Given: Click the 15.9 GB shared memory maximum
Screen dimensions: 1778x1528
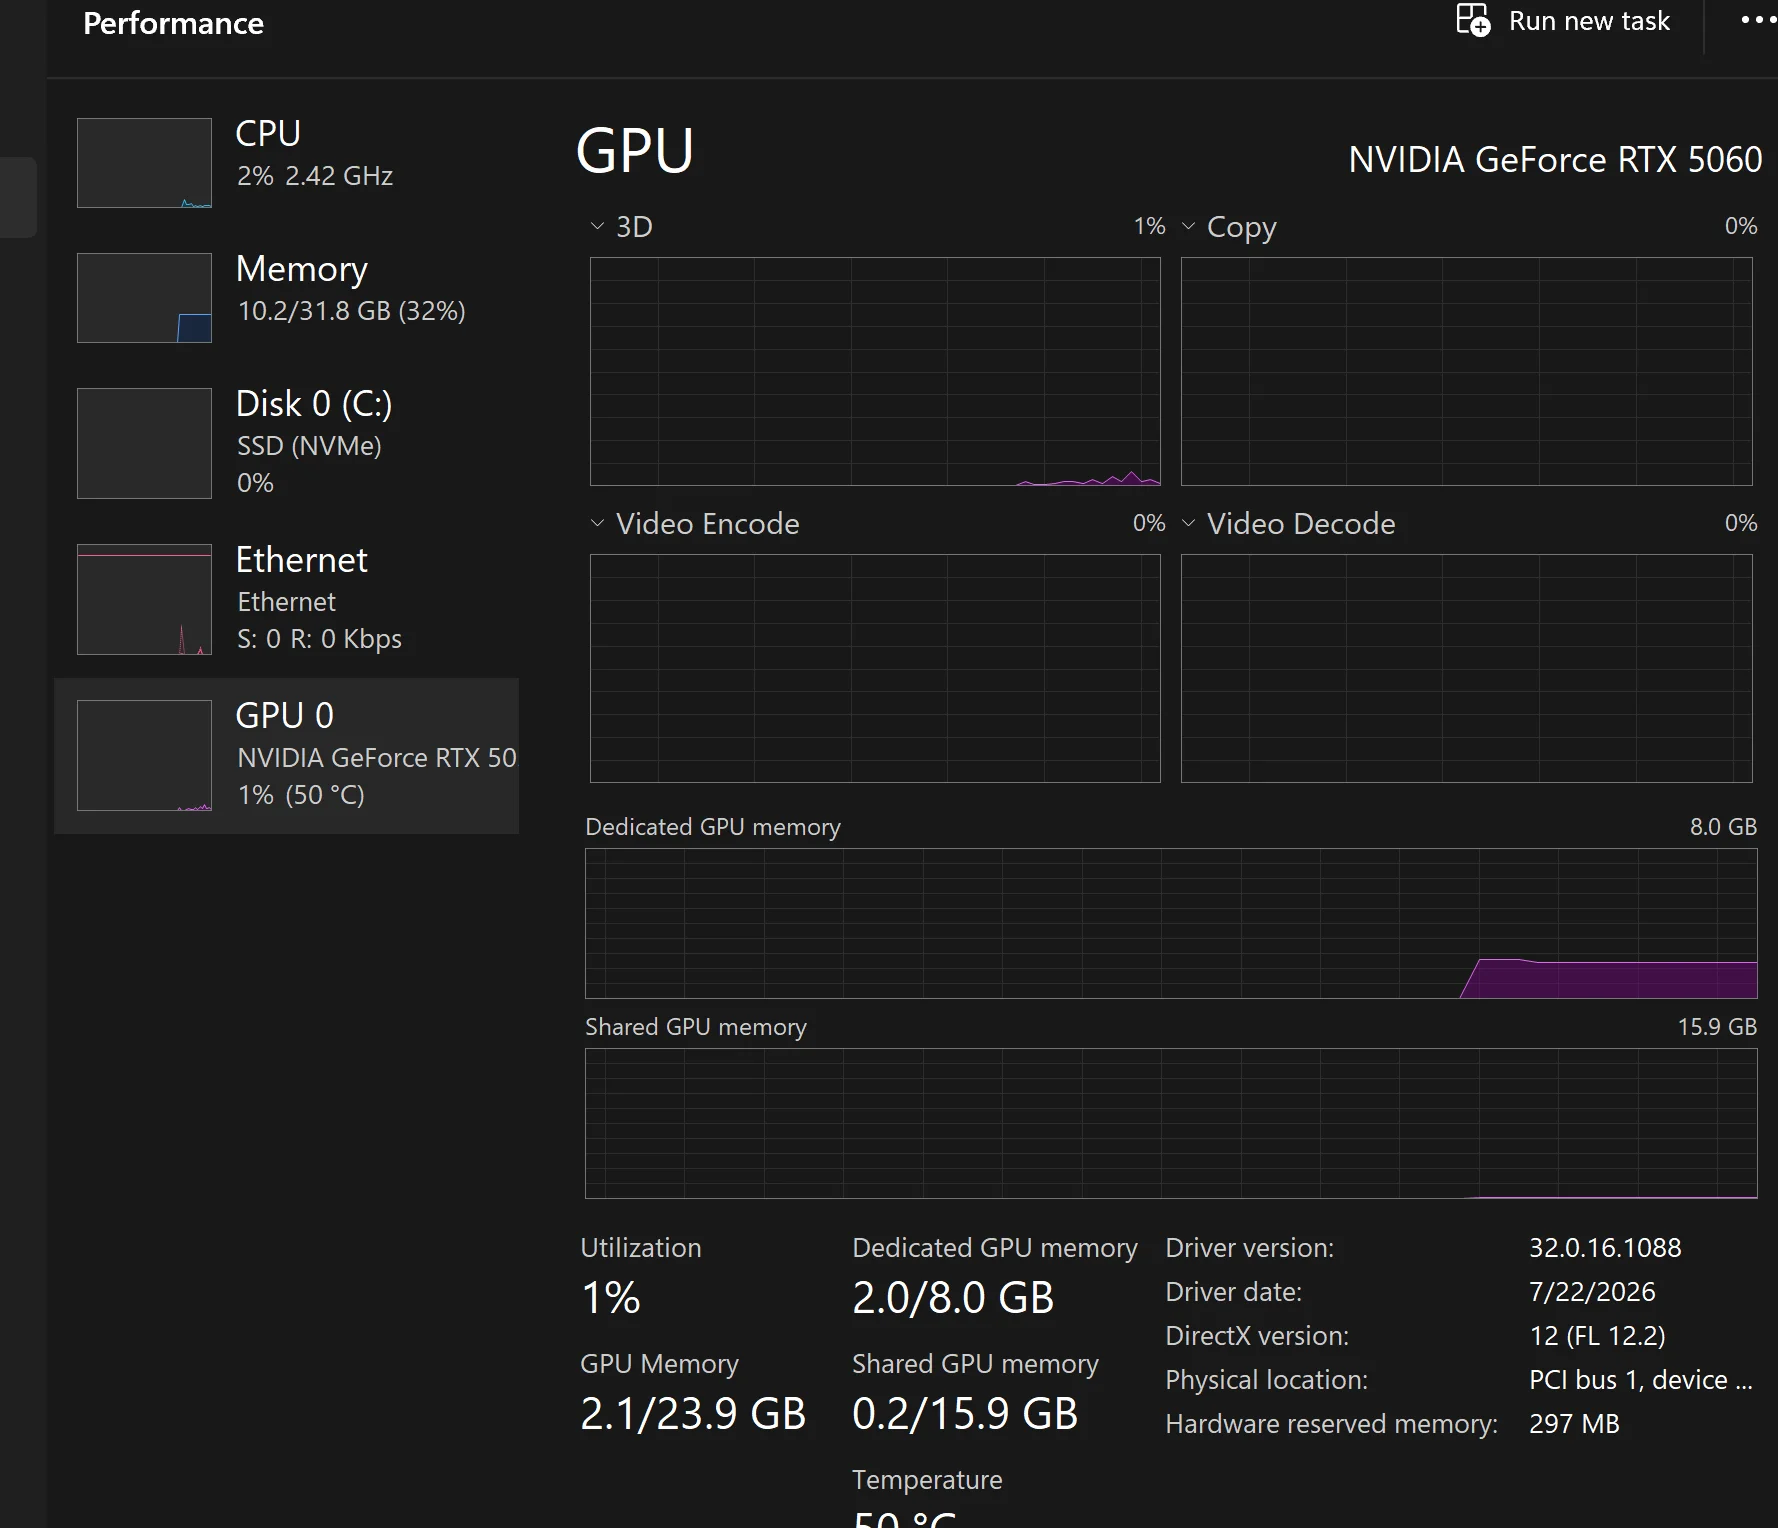Looking at the screenshot, I should [1717, 1027].
